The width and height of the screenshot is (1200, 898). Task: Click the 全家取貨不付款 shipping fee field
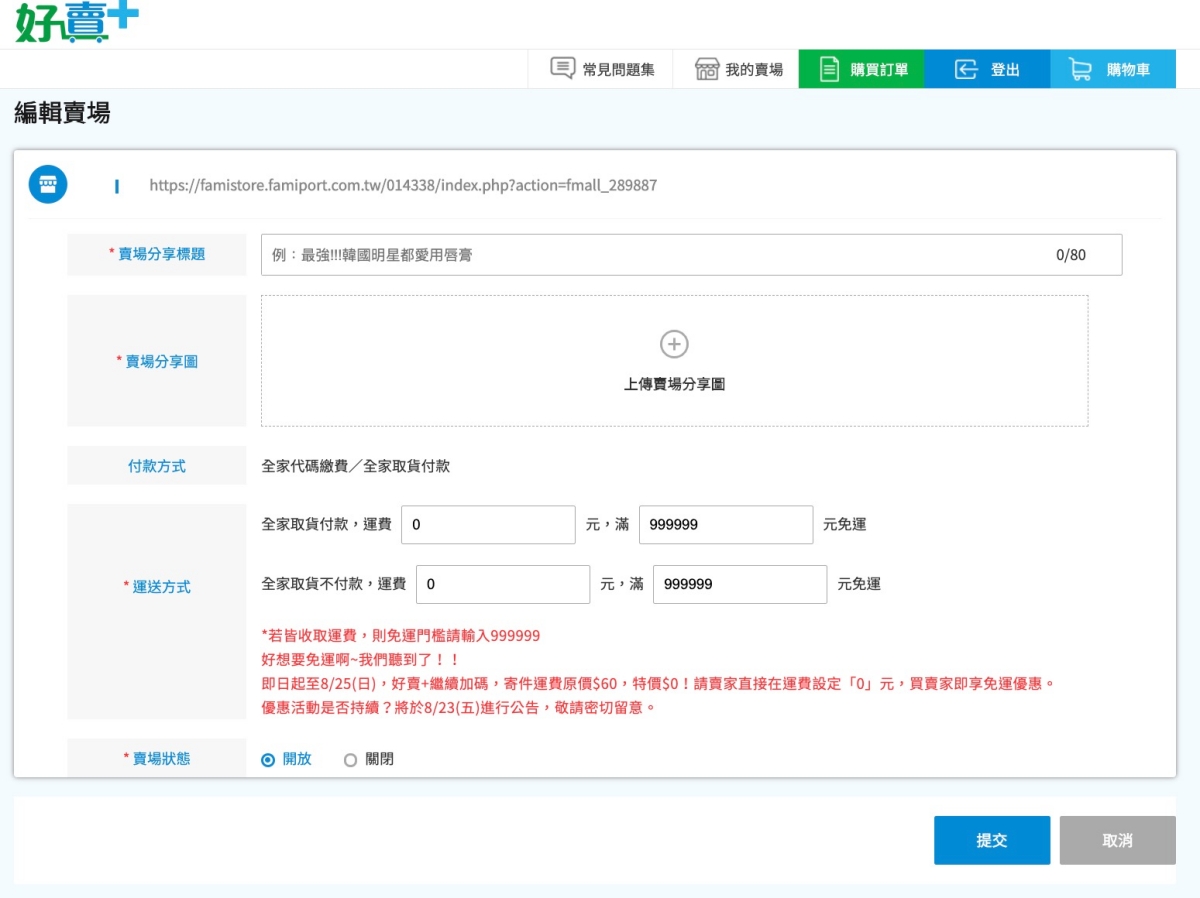503,585
